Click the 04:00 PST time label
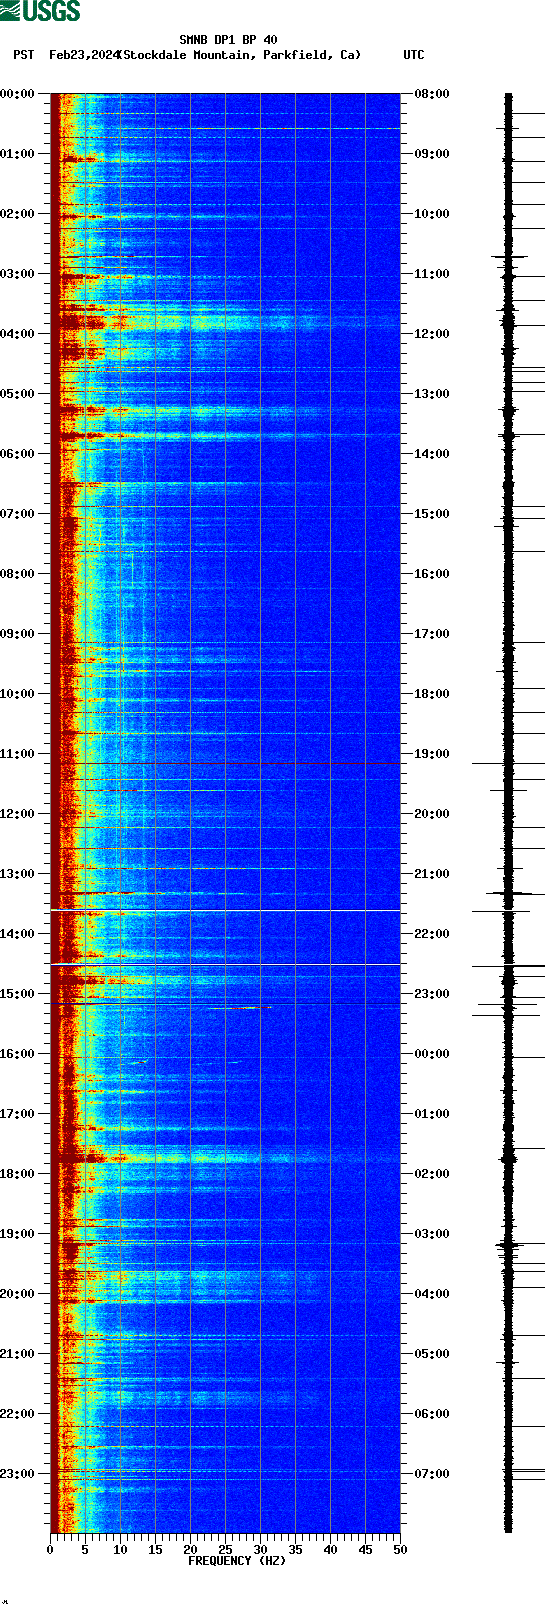552x1613 pixels. [18, 334]
